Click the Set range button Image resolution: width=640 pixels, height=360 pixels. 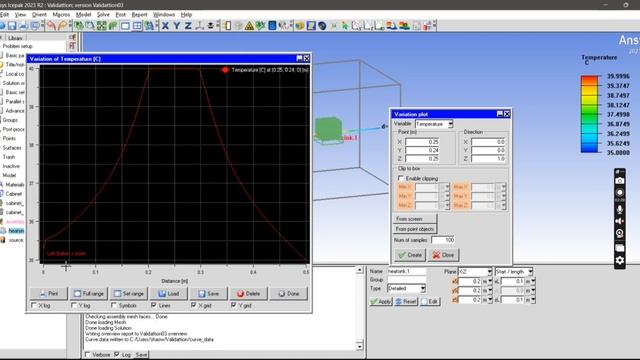click(129, 293)
